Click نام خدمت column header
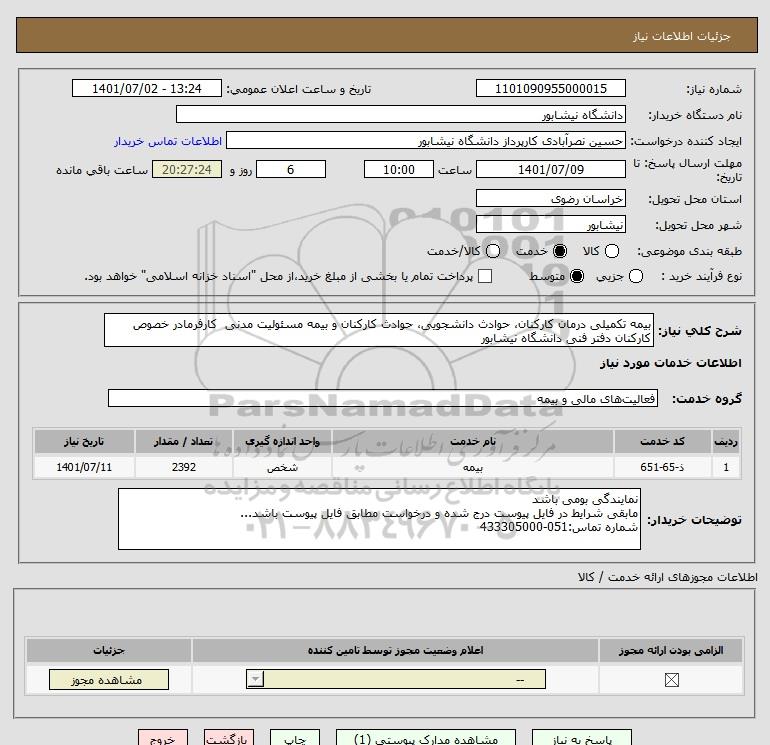This screenshot has width=770, height=745. pyautogui.click(x=472, y=441)
